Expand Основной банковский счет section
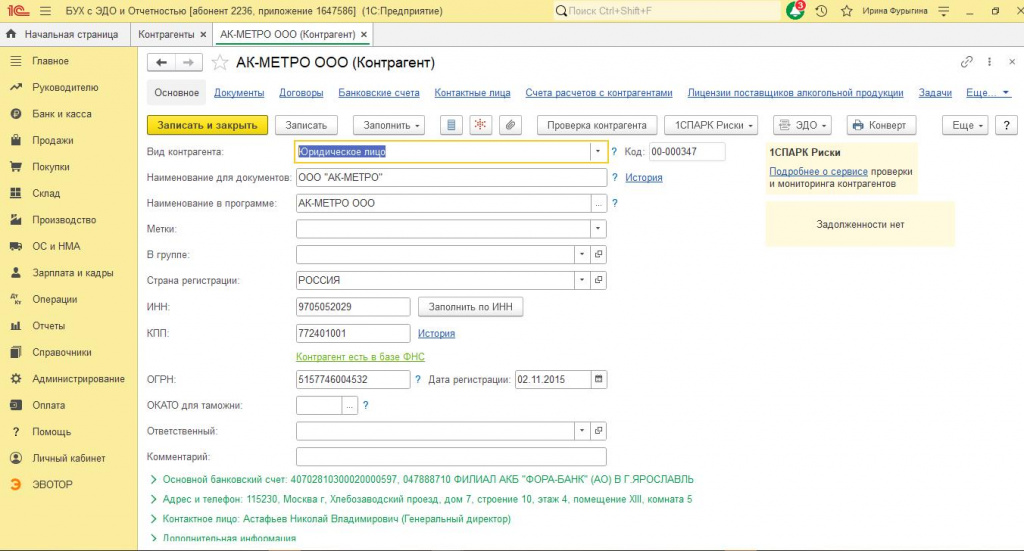The image size is (1024, 551). pyautogui.click(x=153, y=480)
